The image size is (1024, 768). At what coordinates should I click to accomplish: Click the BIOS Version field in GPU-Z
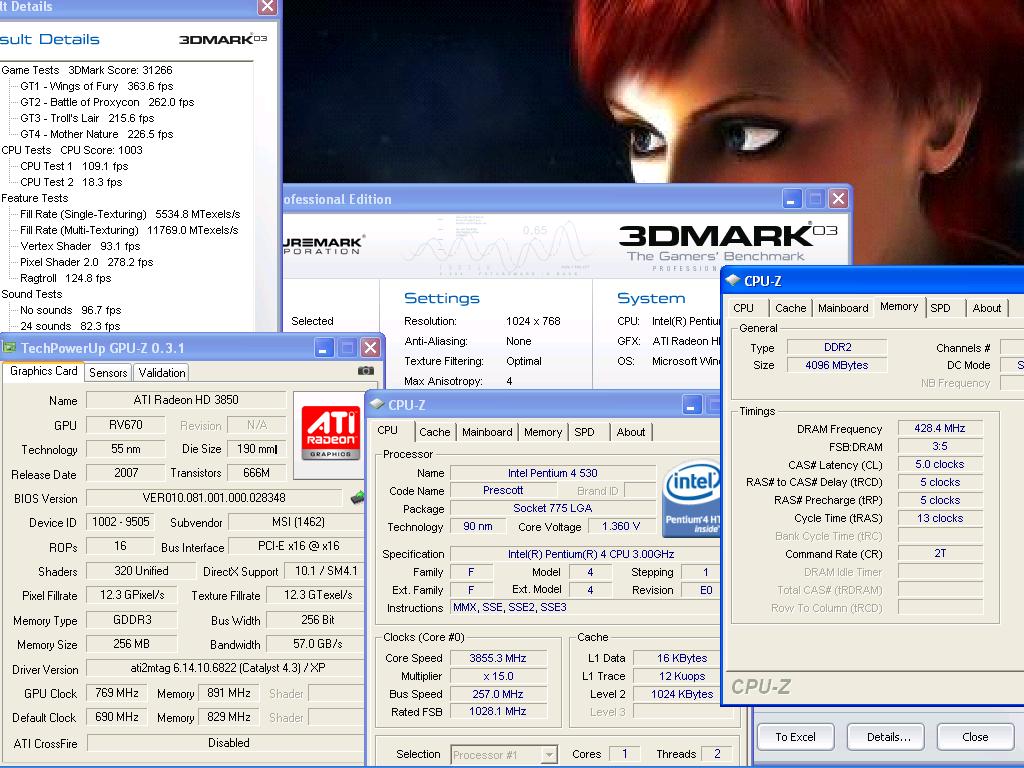(x=214, y=498)
